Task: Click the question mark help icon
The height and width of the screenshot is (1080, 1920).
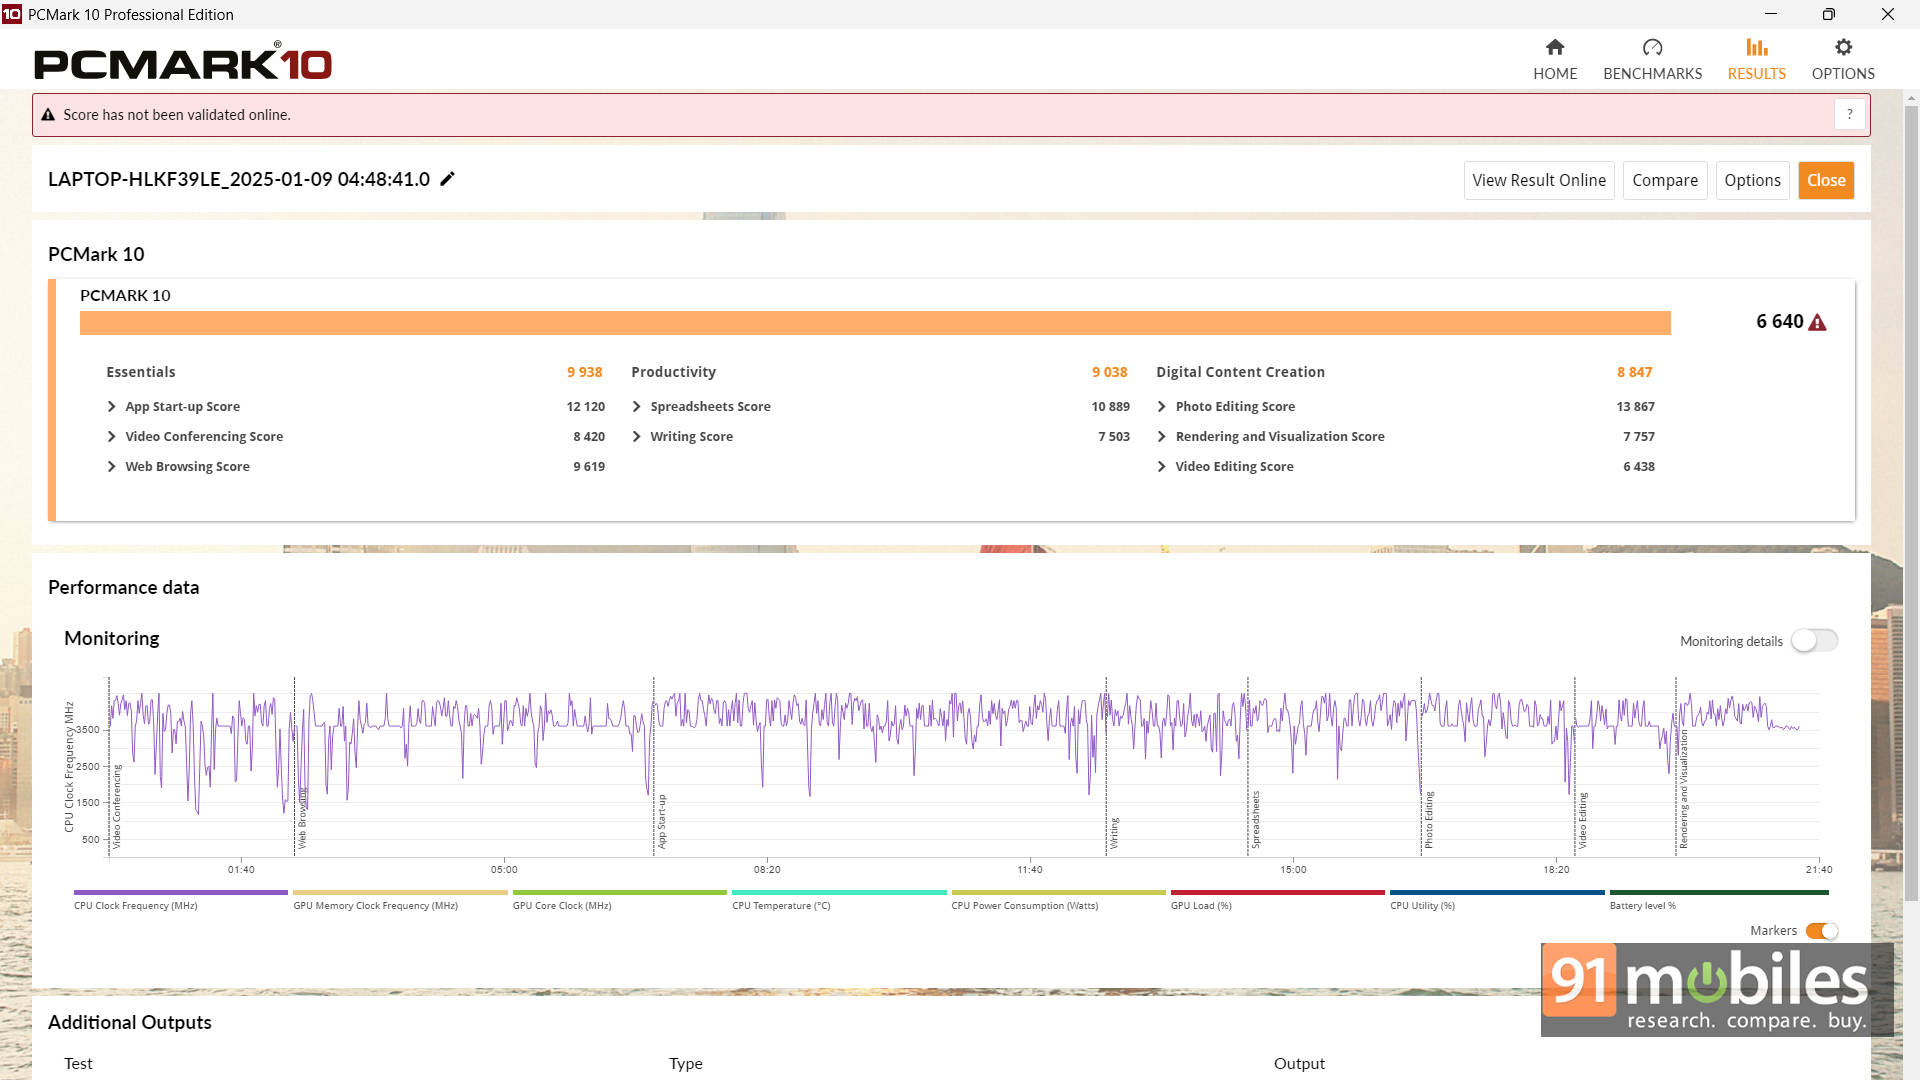Action: pos(1849,114)
